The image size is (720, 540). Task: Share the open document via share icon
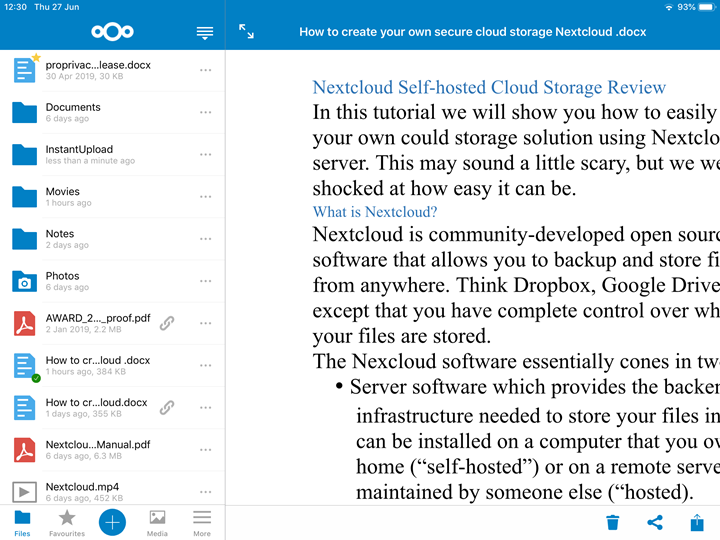pos(655,523)
